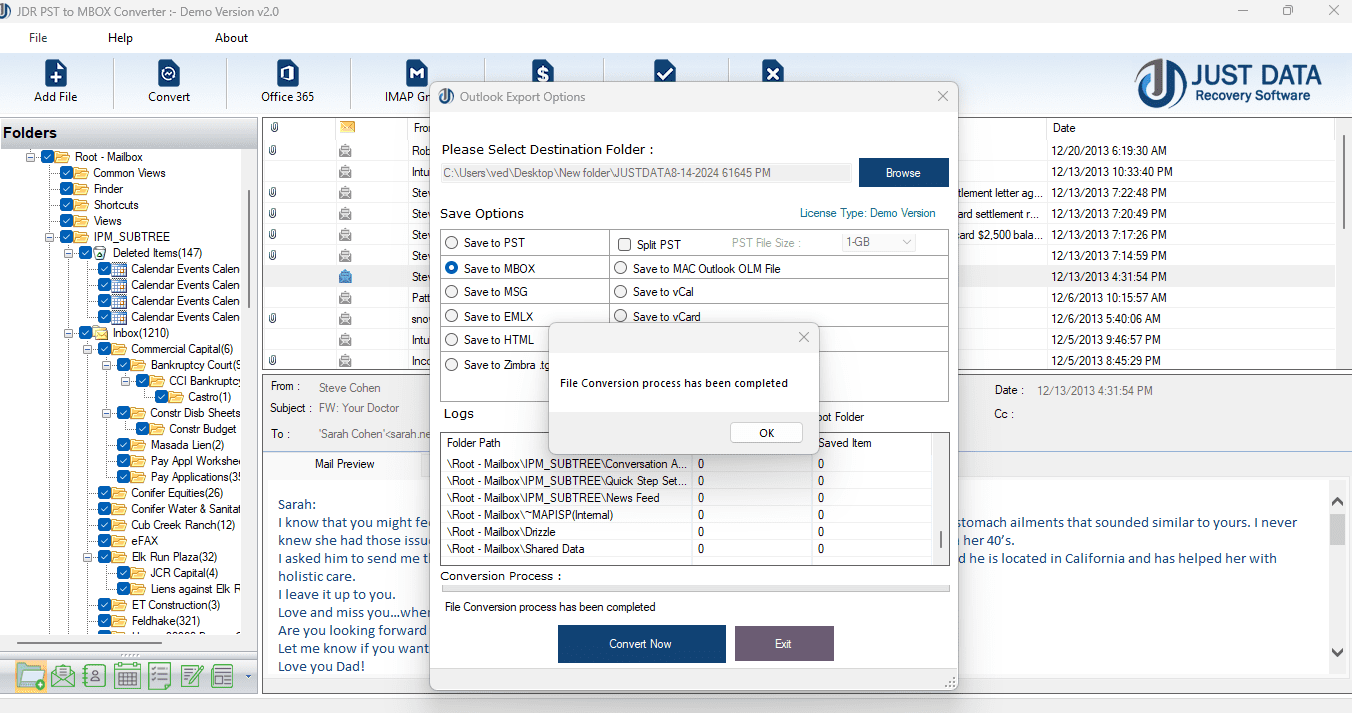This screenshot has height=713, width=1352.
Task: Uncheck the Finder folder checkbox
Action: (67, 189)
